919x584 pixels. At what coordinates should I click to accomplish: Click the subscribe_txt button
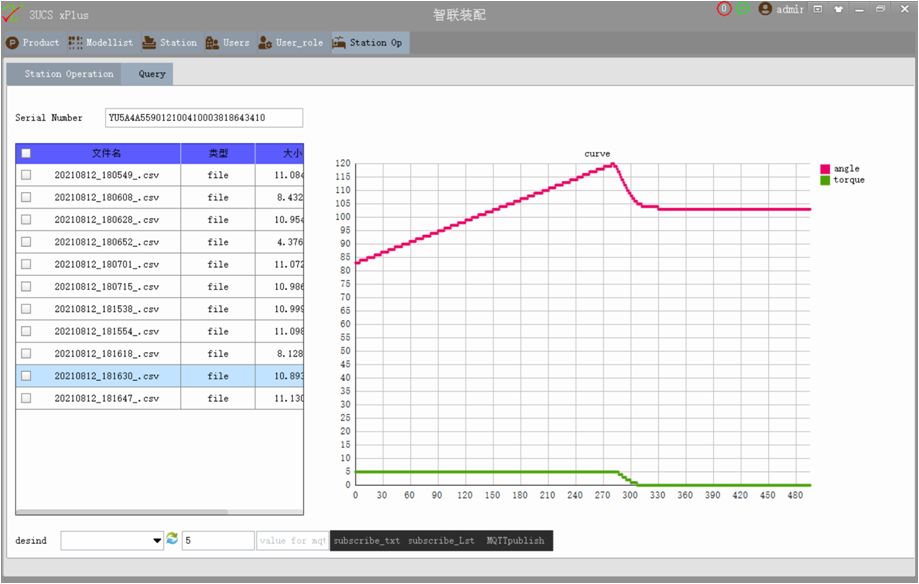pos(367,541)
